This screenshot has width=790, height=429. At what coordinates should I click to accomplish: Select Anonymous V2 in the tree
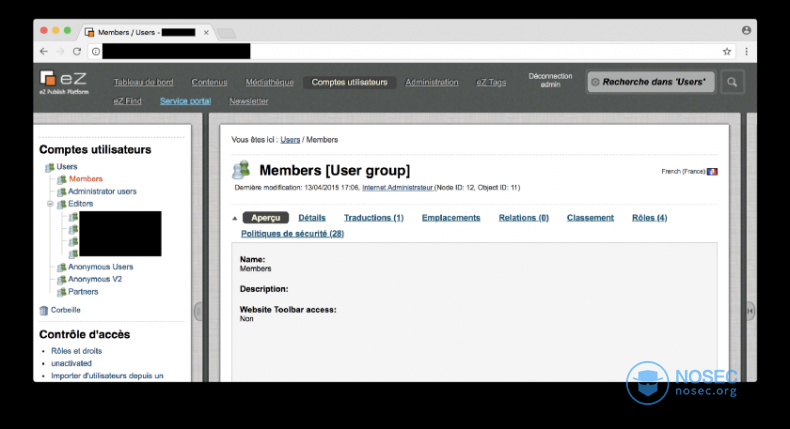tap(95, 279)
